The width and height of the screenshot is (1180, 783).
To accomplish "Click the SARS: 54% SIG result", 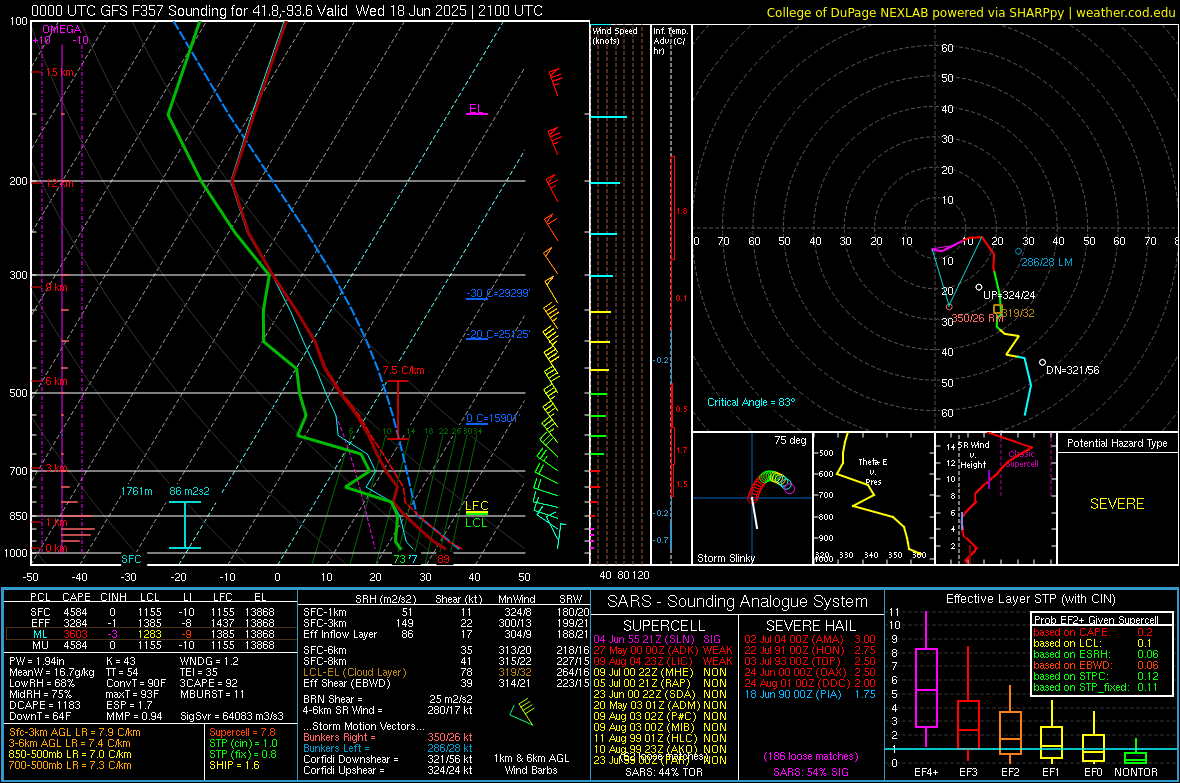I will point(810,772).
